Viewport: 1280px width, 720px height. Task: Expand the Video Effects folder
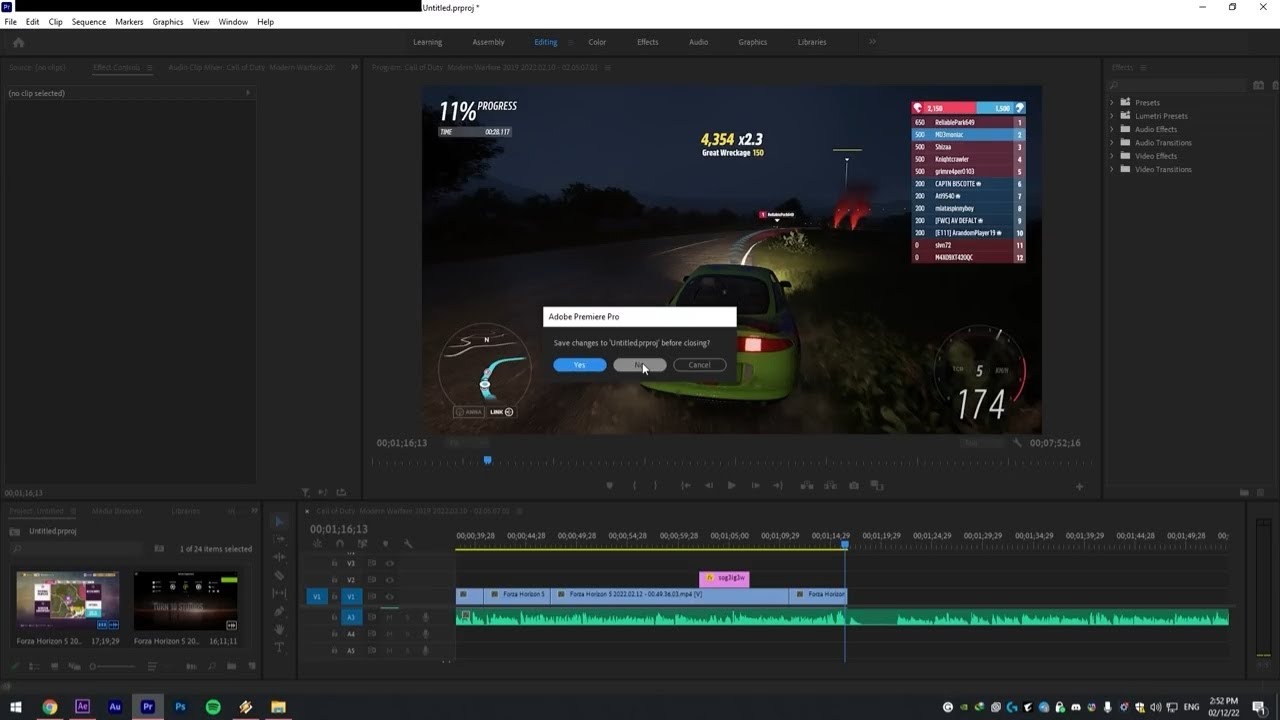[1112, 156]
